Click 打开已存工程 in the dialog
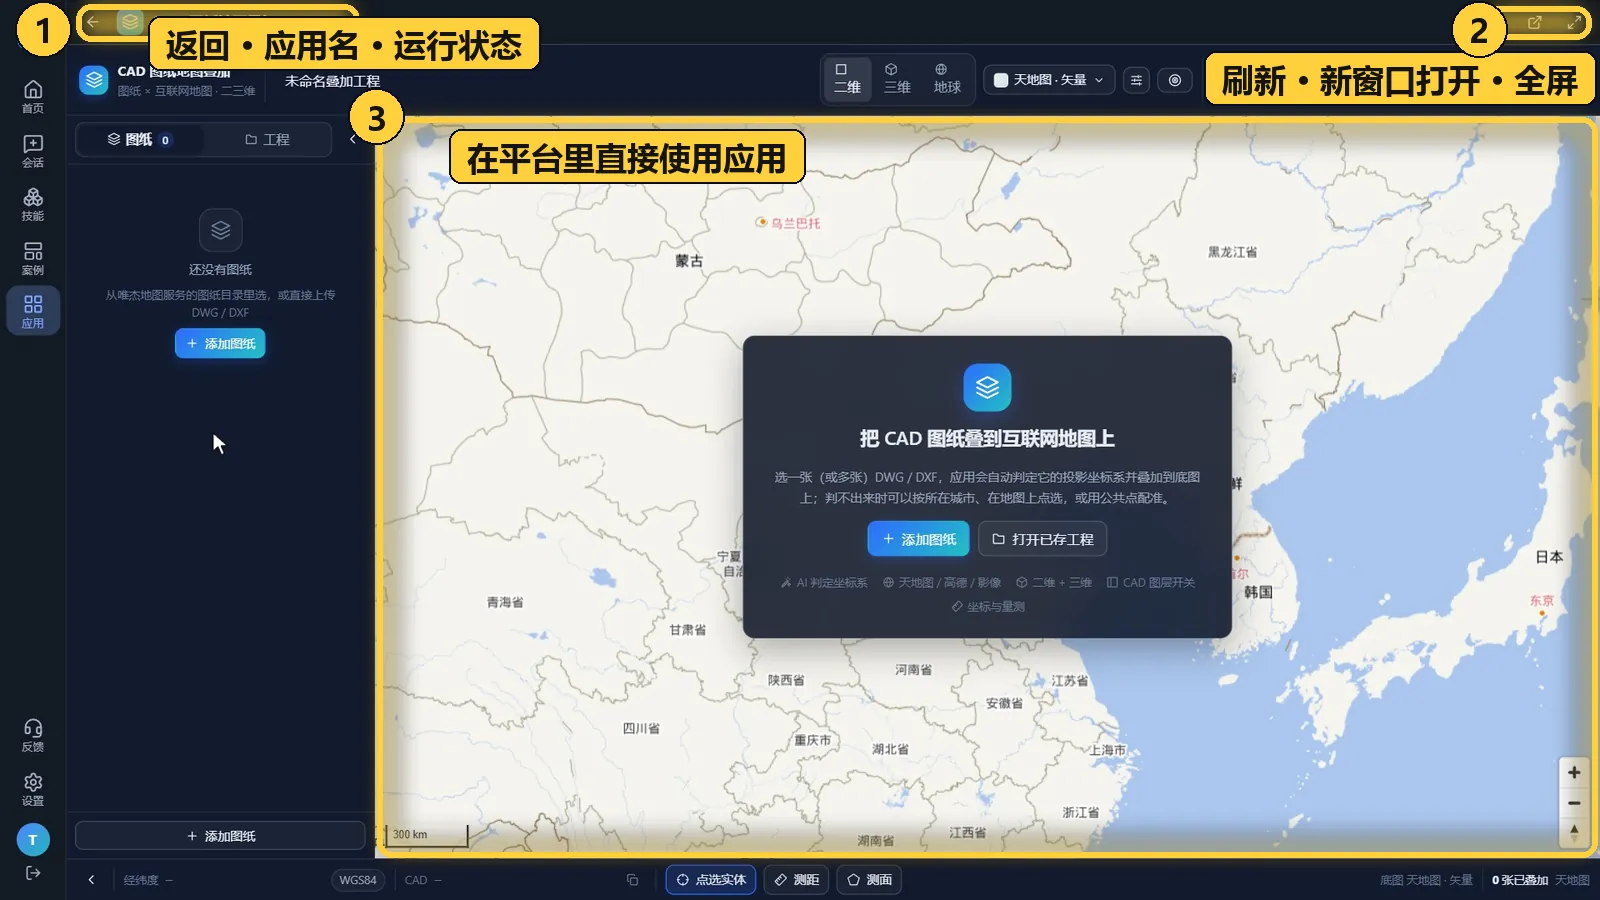 [1042, 539]
